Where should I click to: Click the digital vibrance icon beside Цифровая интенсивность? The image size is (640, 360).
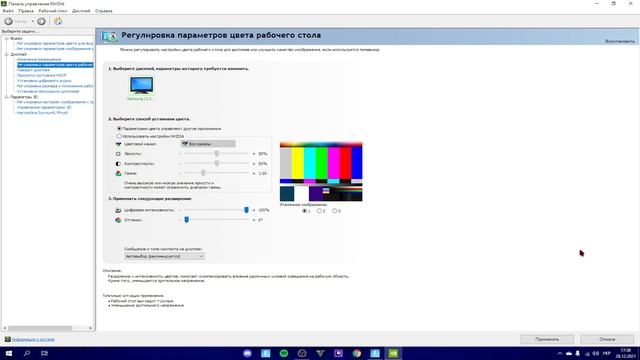[x=118, y=210]
